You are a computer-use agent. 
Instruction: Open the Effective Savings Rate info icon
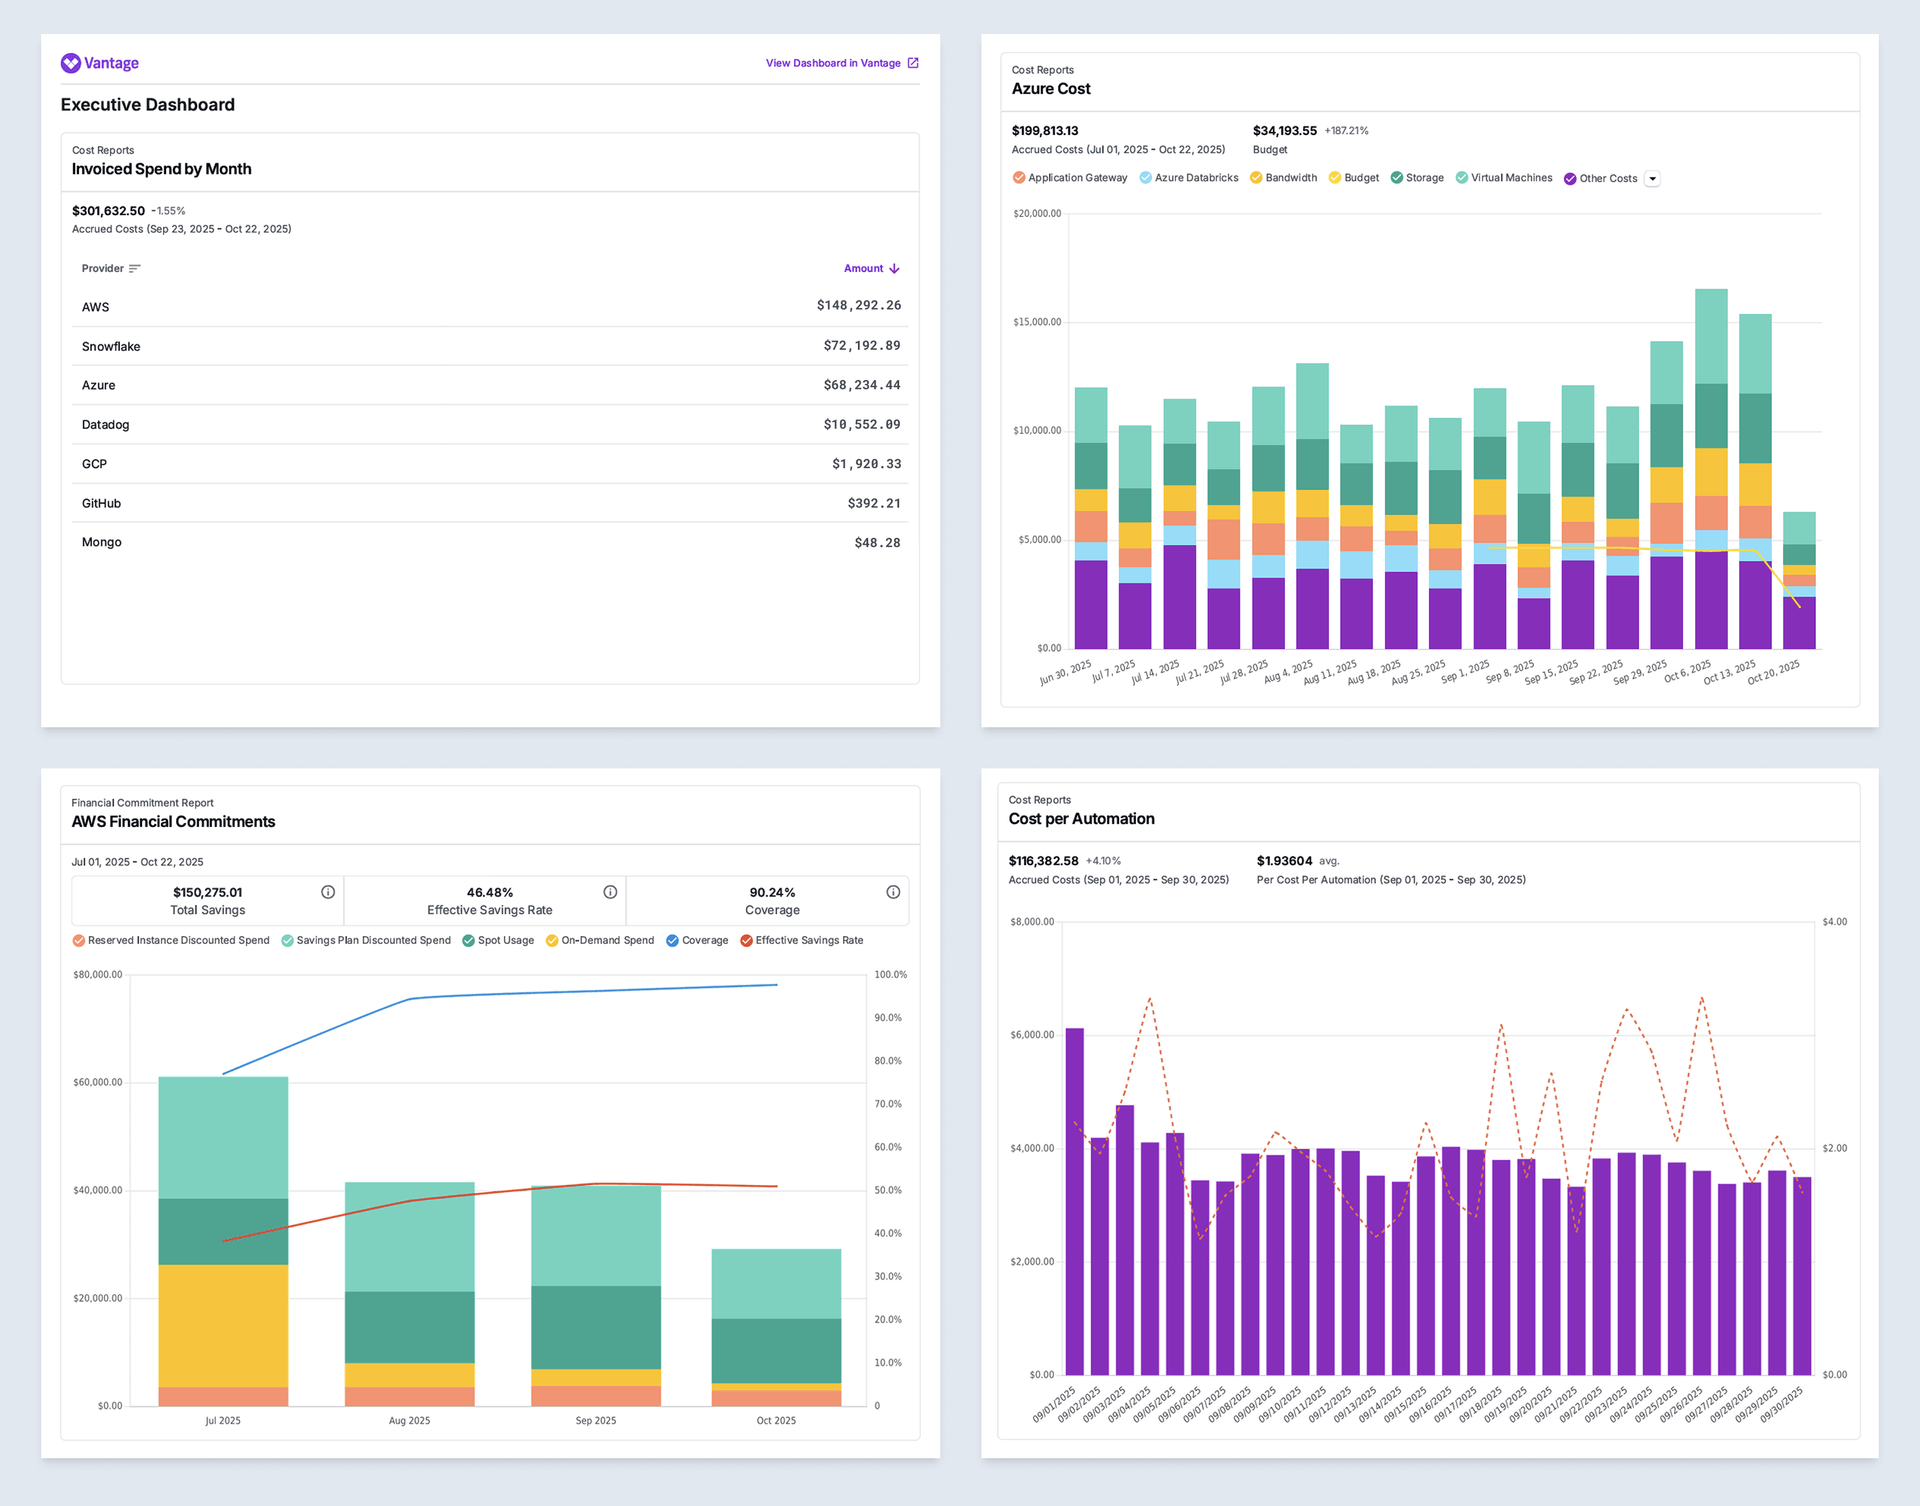click(x=610, y=892)
